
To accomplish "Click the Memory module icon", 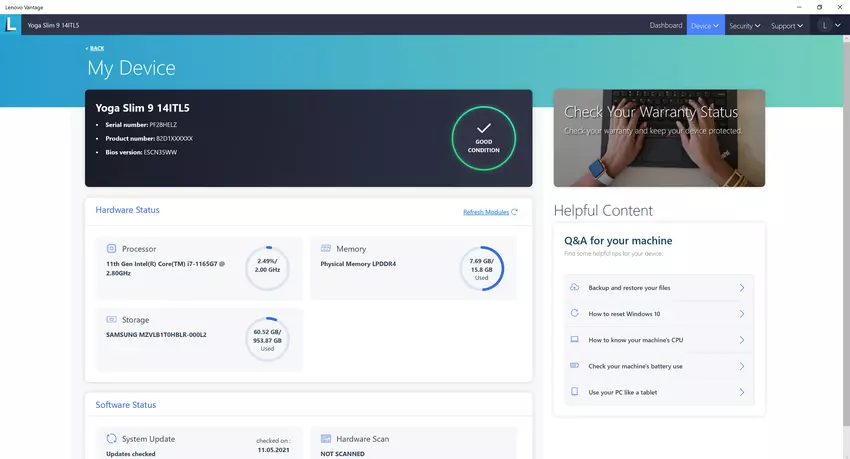I will coord(326,249).
